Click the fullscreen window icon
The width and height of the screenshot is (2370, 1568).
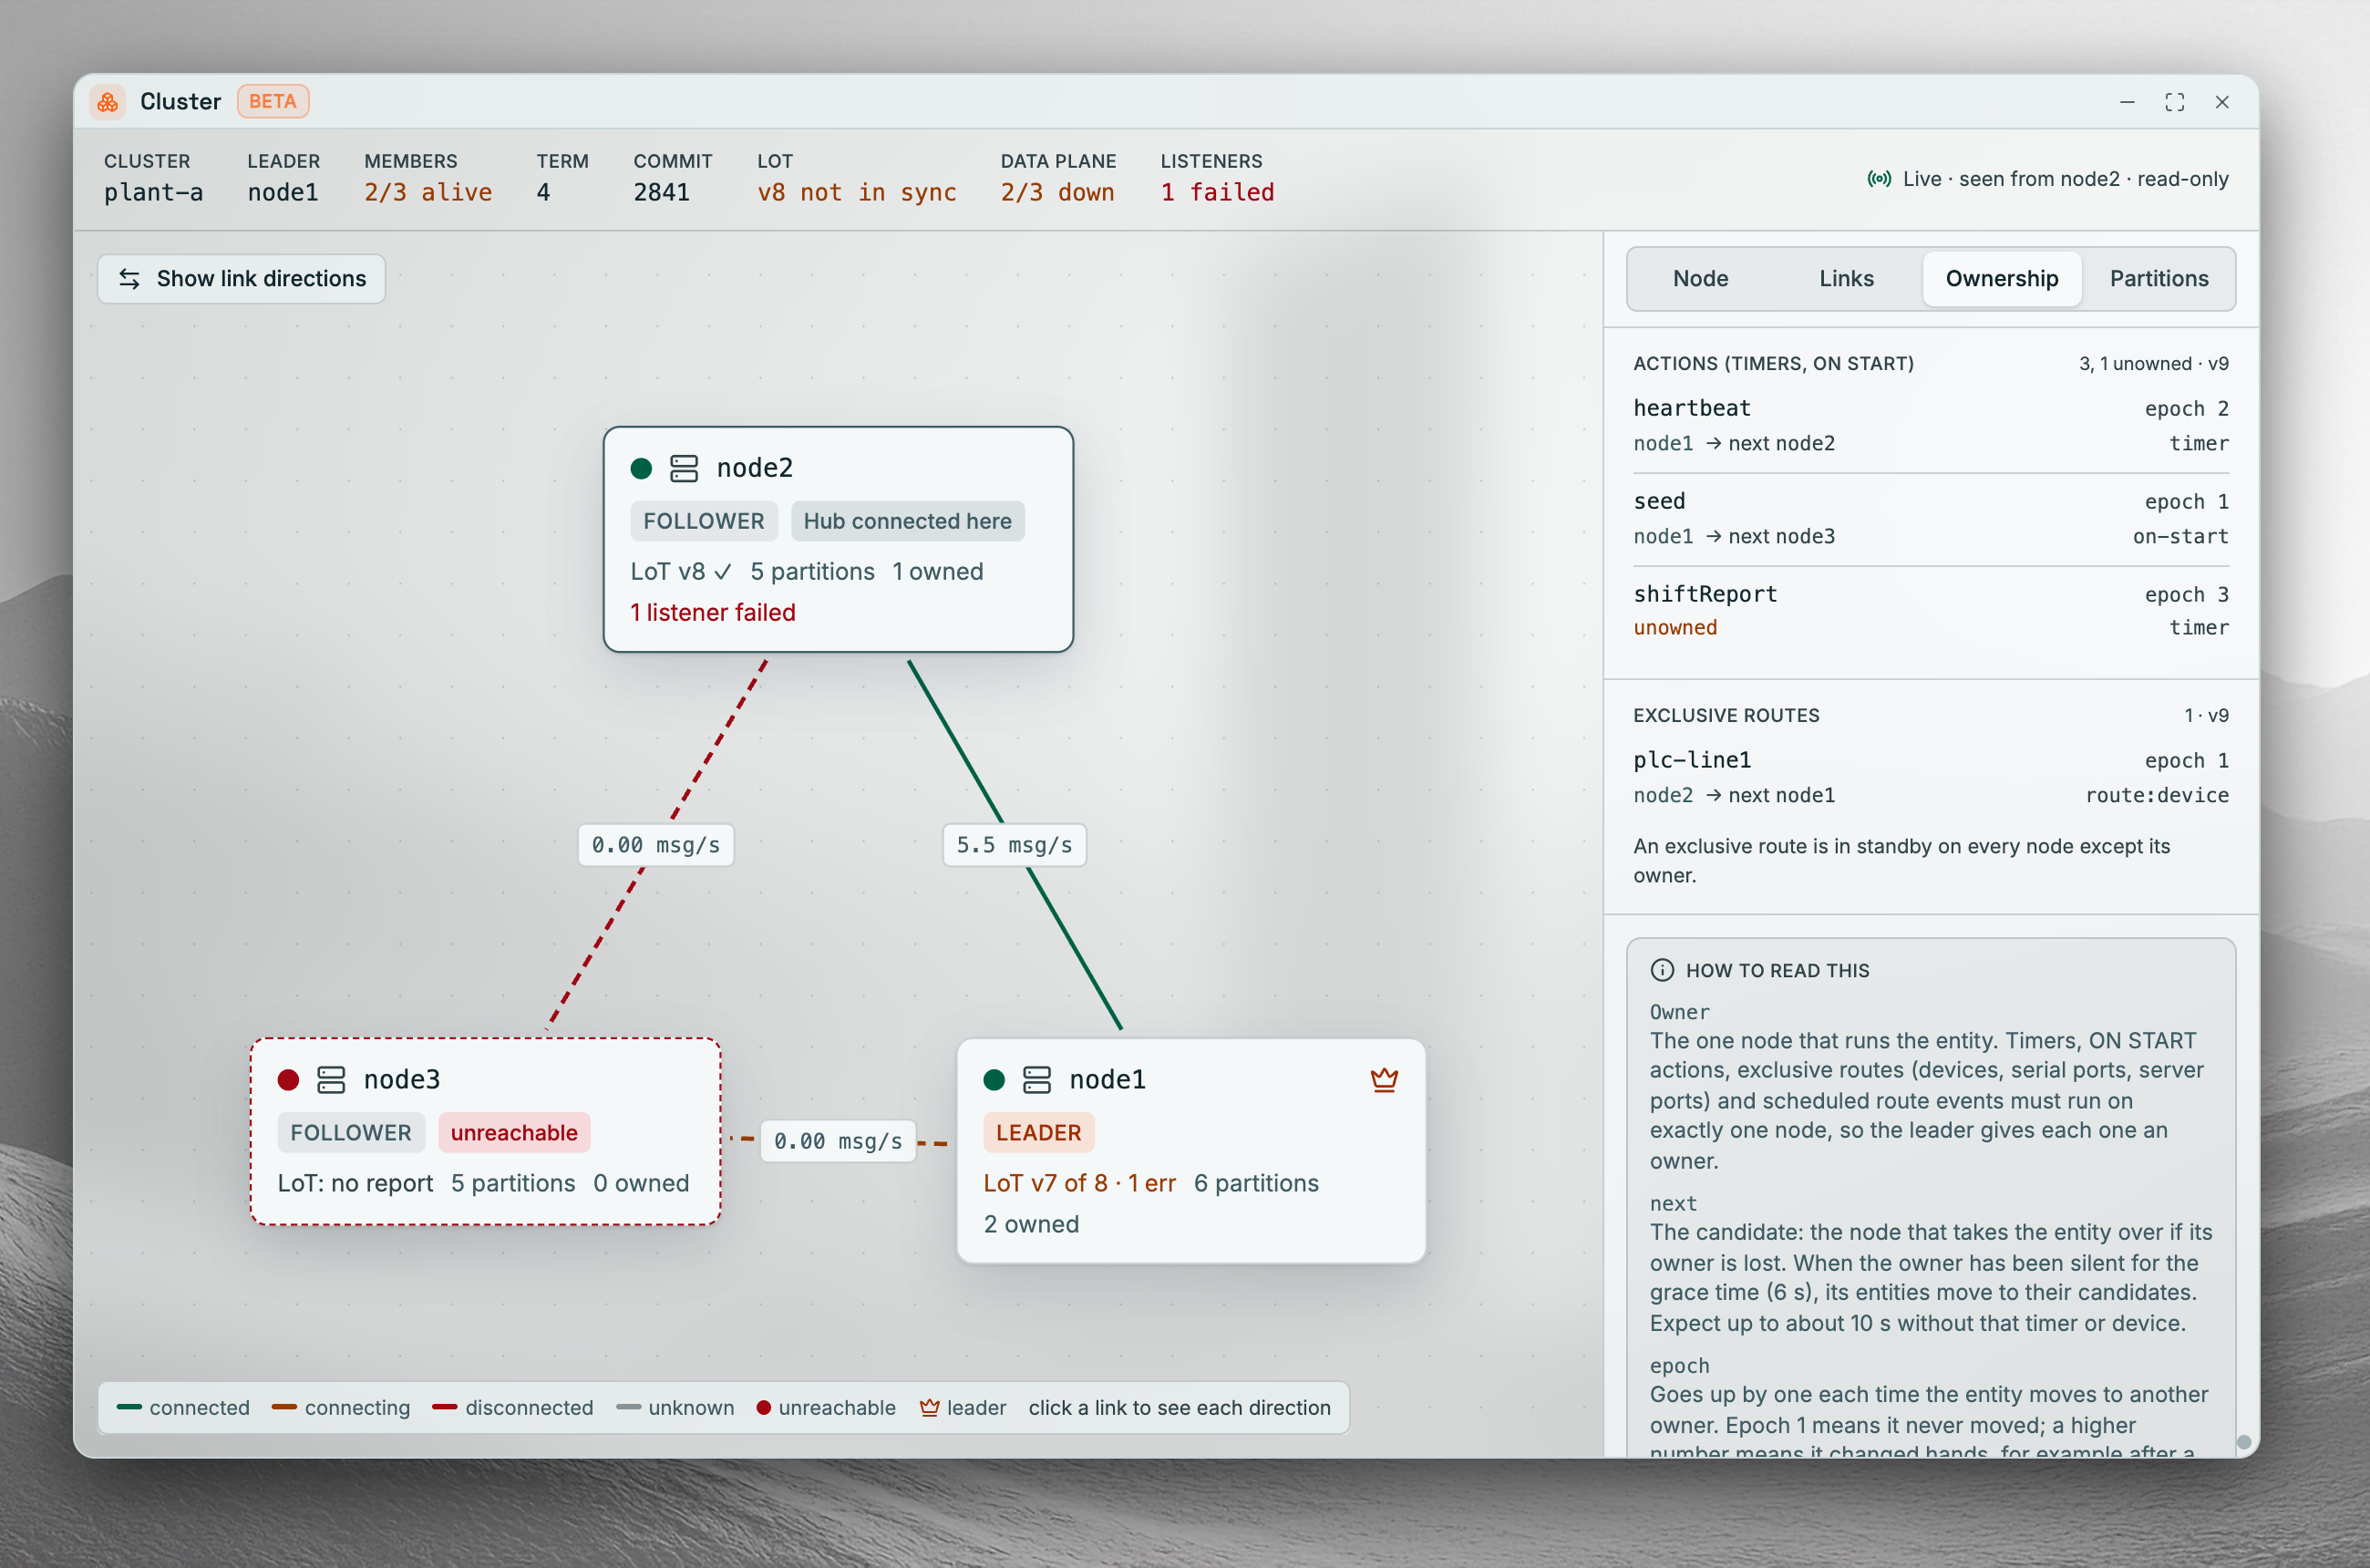pos(2175,102)
